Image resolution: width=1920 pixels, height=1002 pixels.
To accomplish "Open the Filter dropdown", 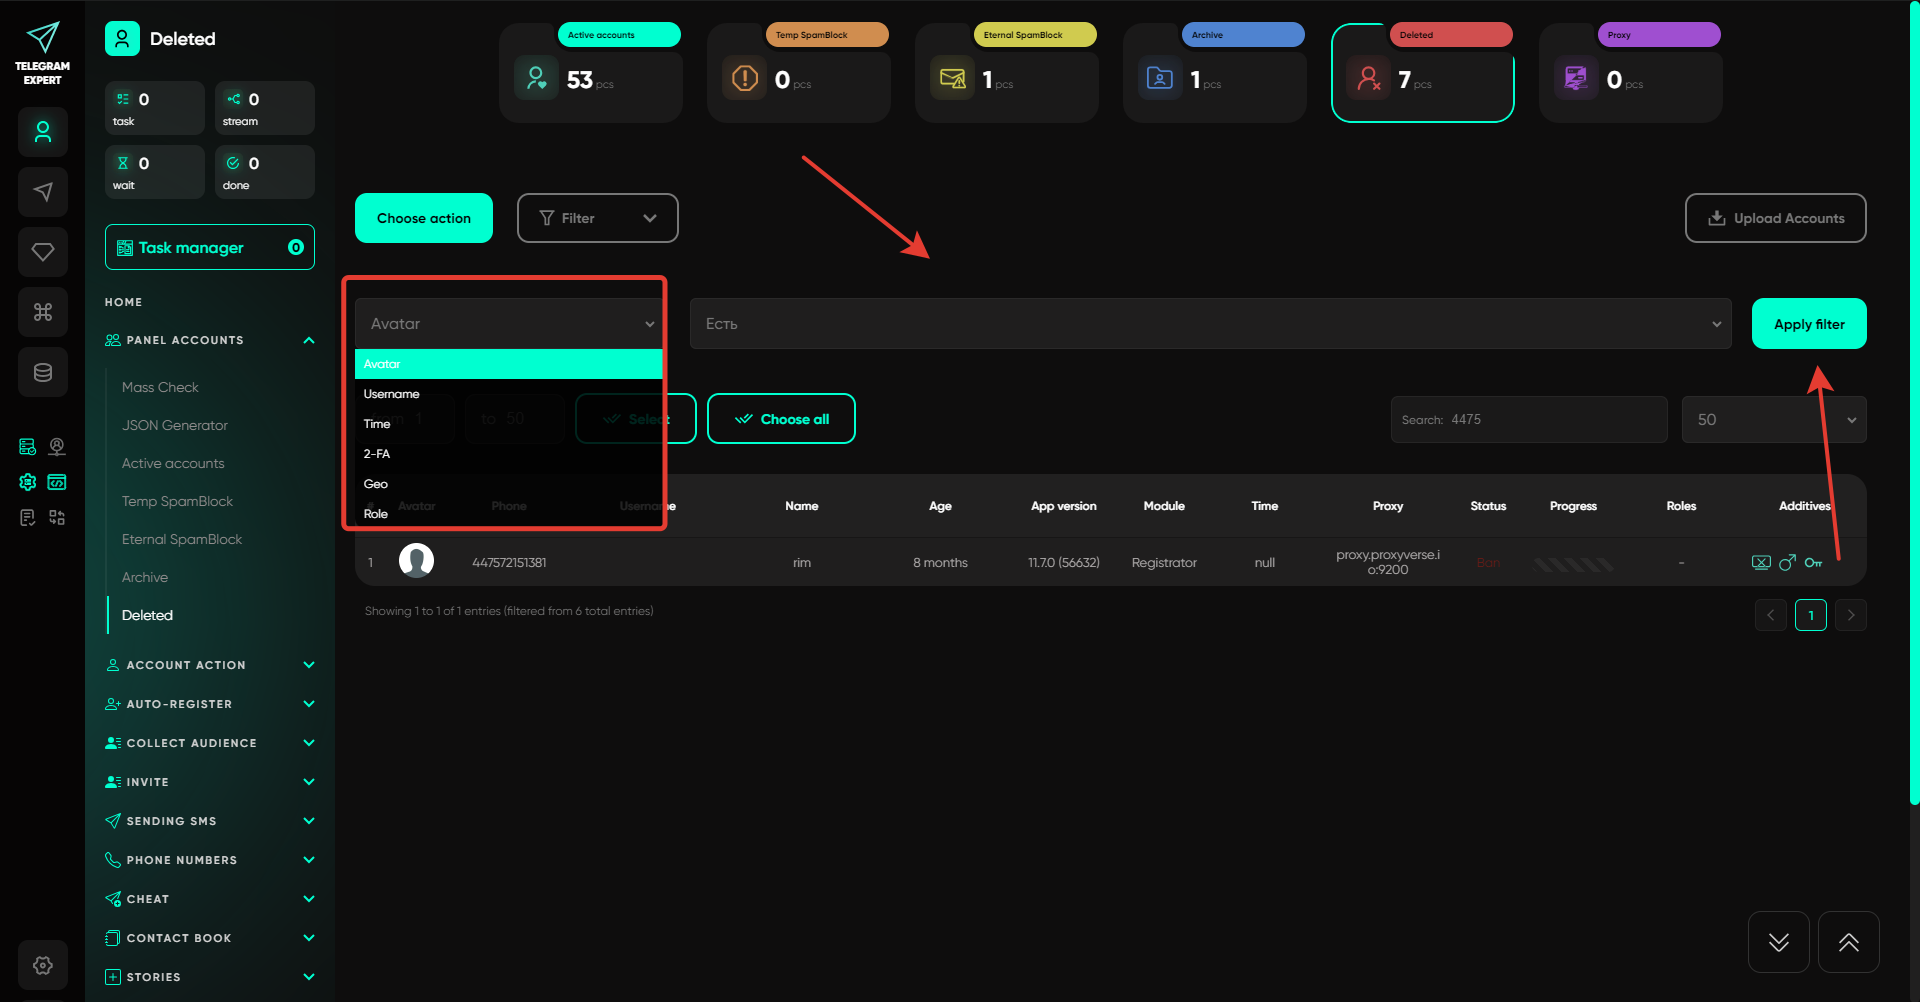I will (597, 218).
